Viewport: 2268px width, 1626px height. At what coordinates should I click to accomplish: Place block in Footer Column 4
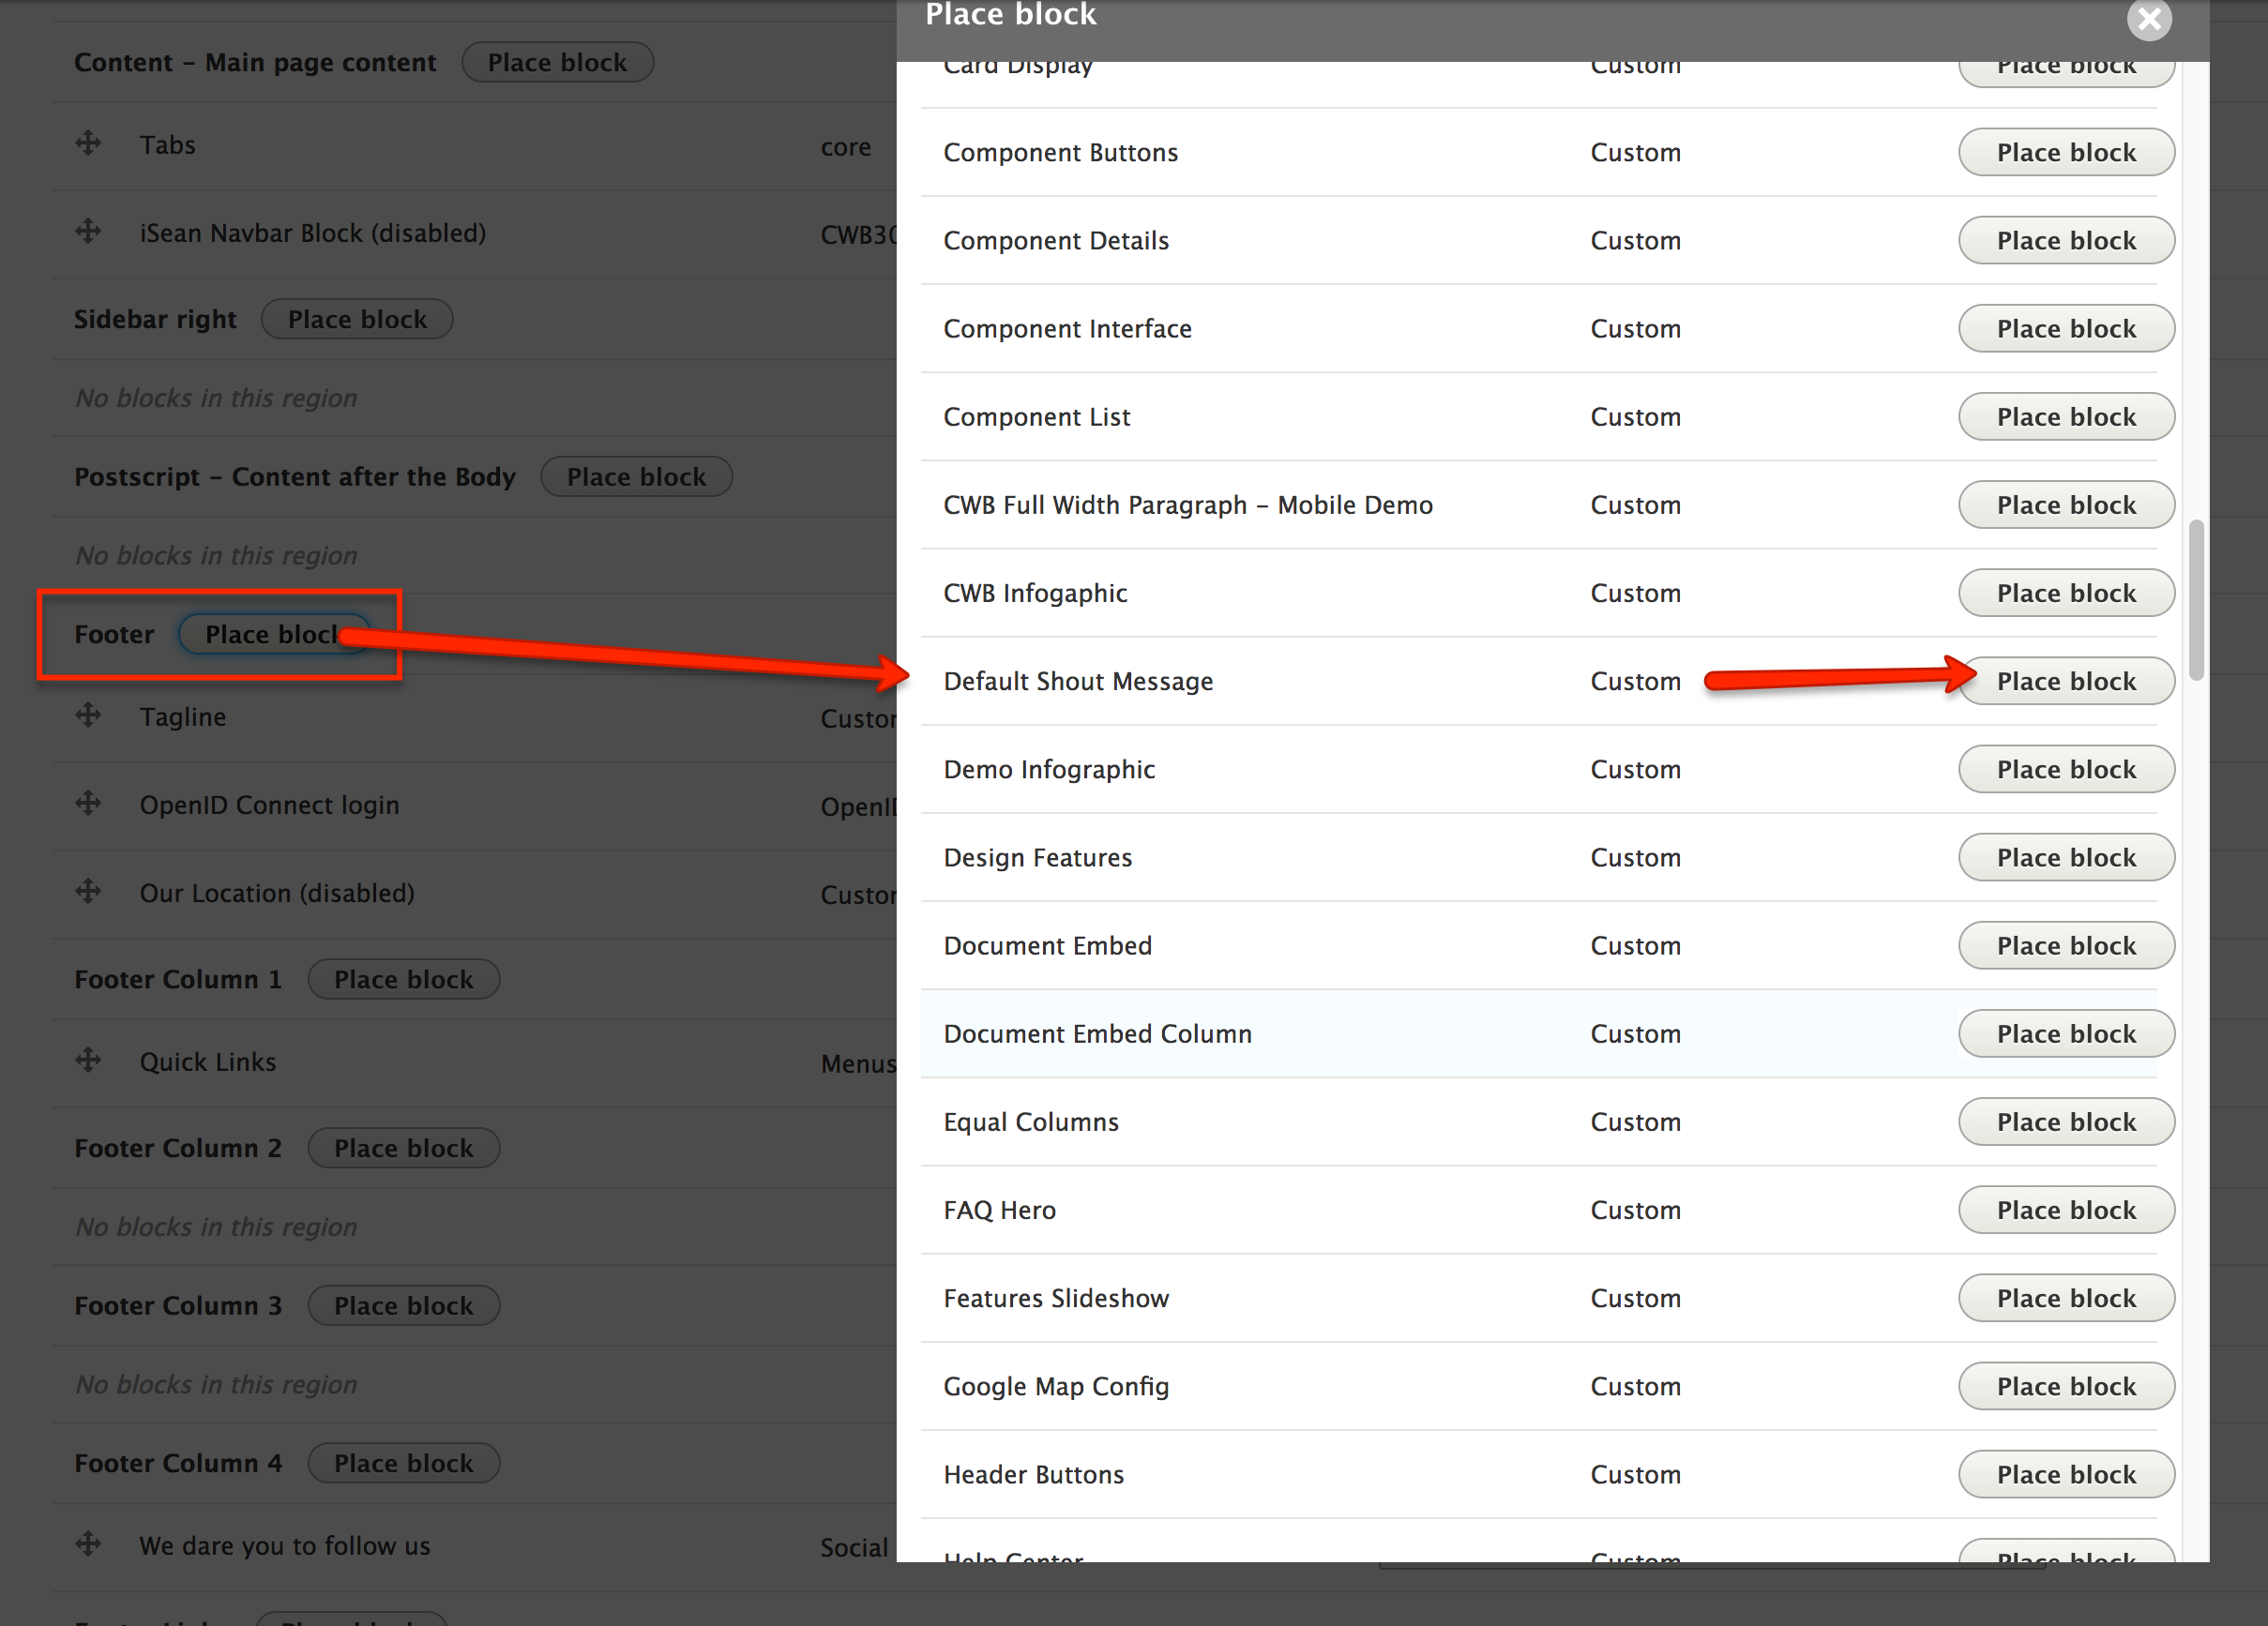click(403, 1463)
